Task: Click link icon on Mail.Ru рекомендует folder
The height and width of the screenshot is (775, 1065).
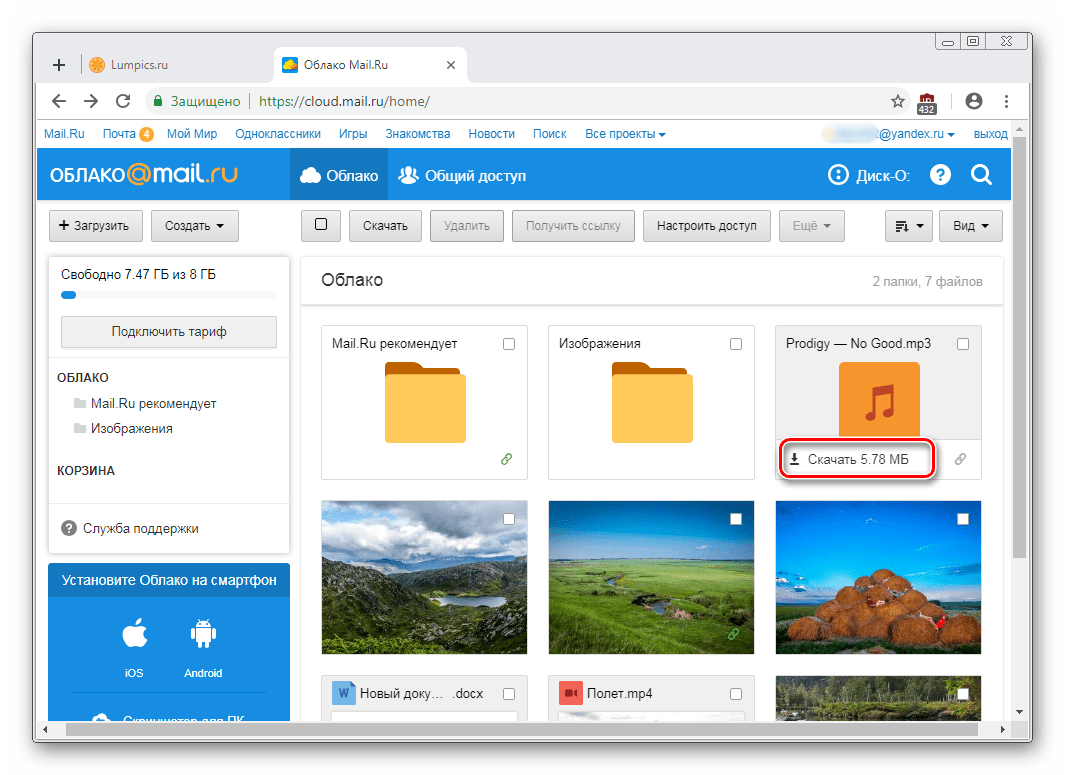Action: click(506, 459)
